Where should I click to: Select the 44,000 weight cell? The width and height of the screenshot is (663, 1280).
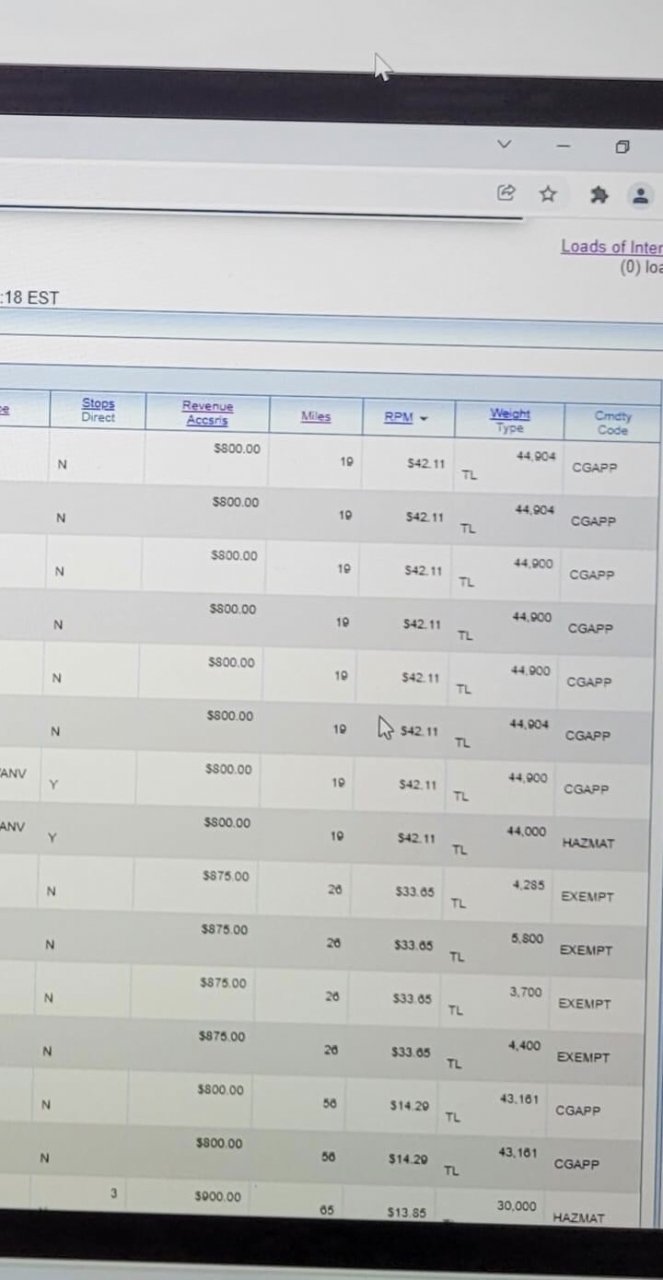click(526, 831)
